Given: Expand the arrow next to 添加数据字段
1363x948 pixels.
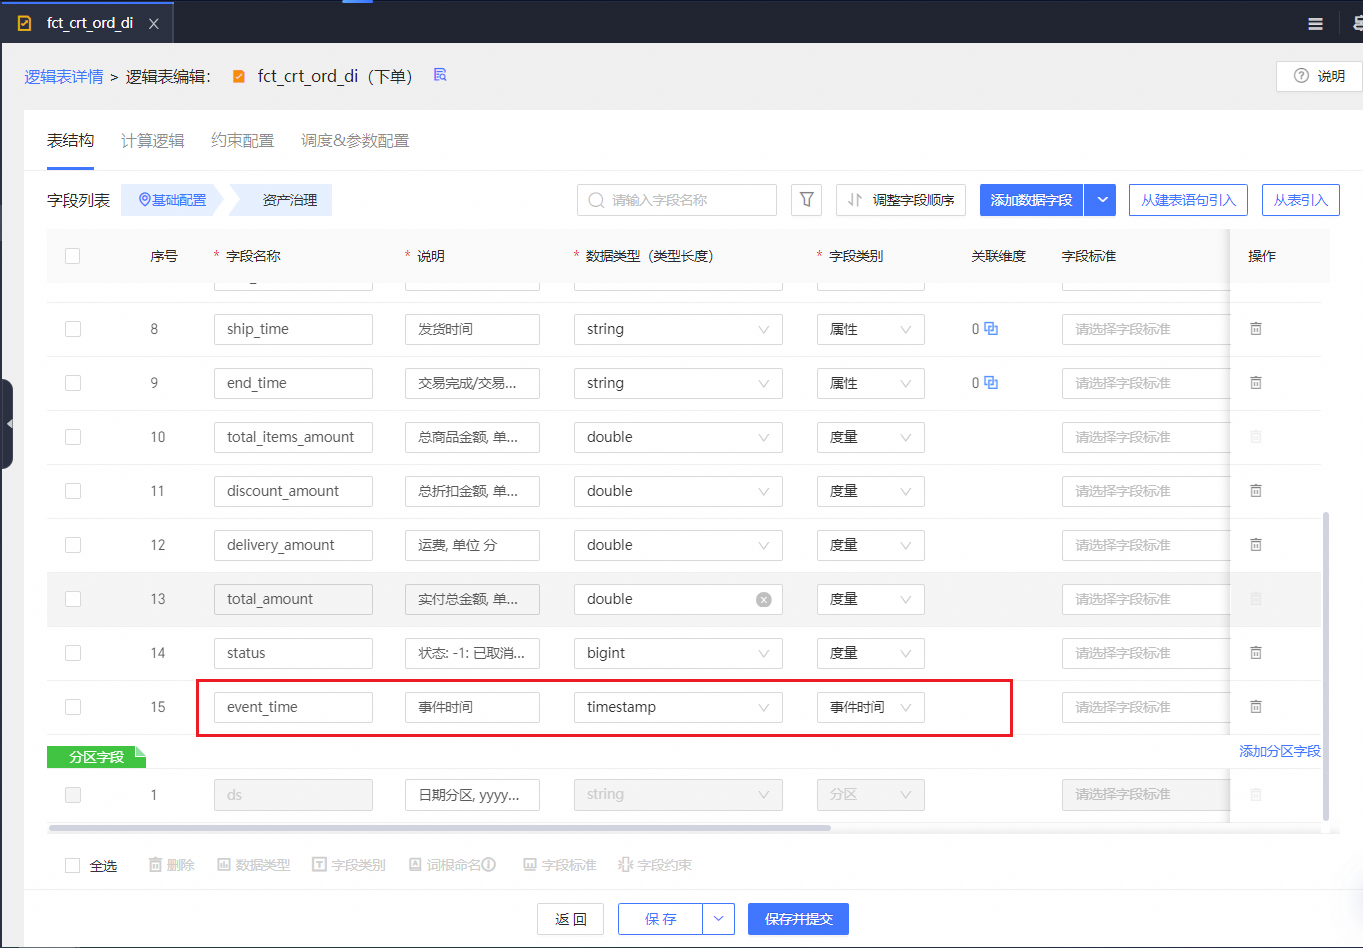Looking at the screenshot, I should click(1100, 199).
